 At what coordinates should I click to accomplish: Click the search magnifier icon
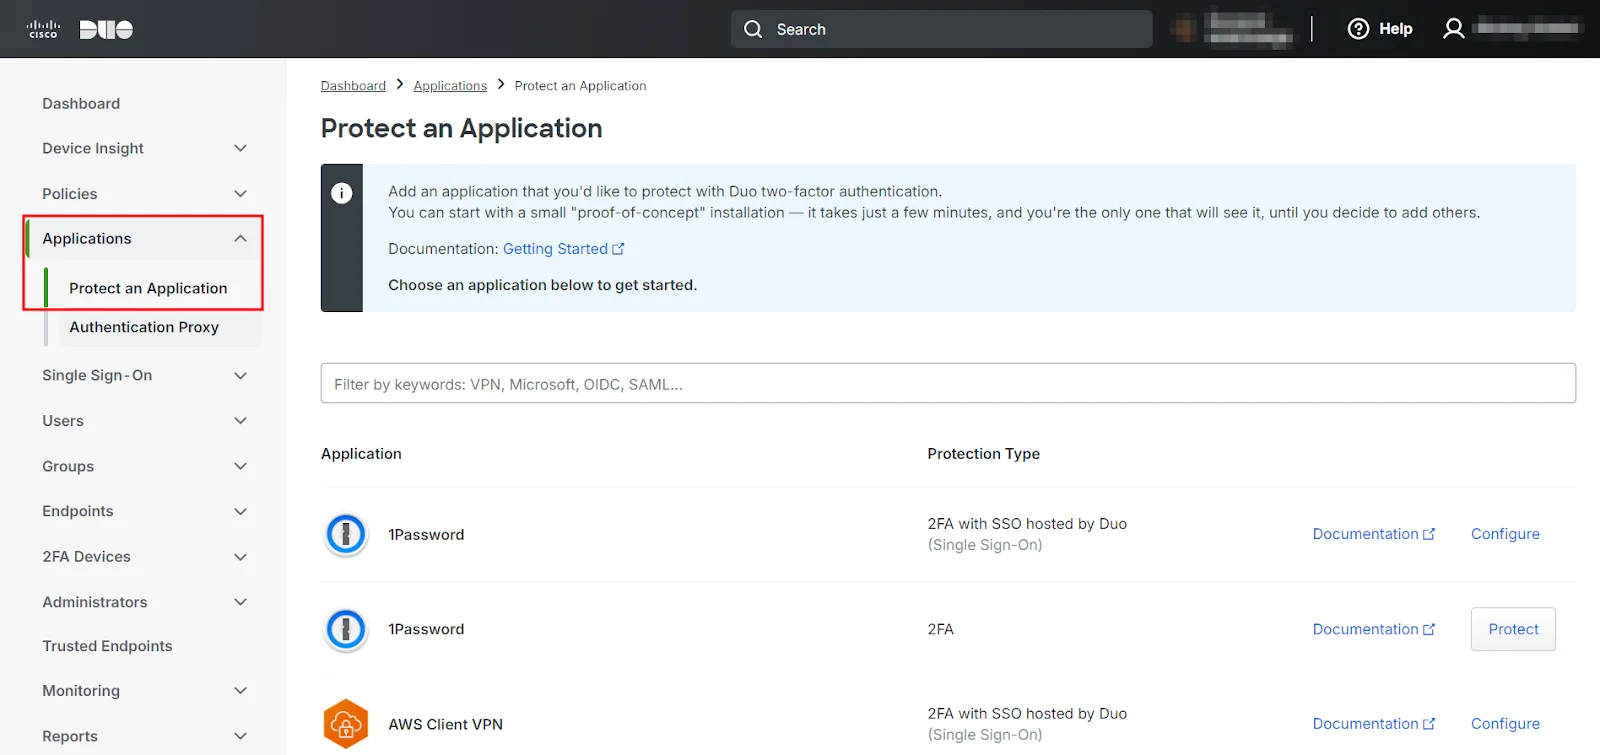click(753, 29)
